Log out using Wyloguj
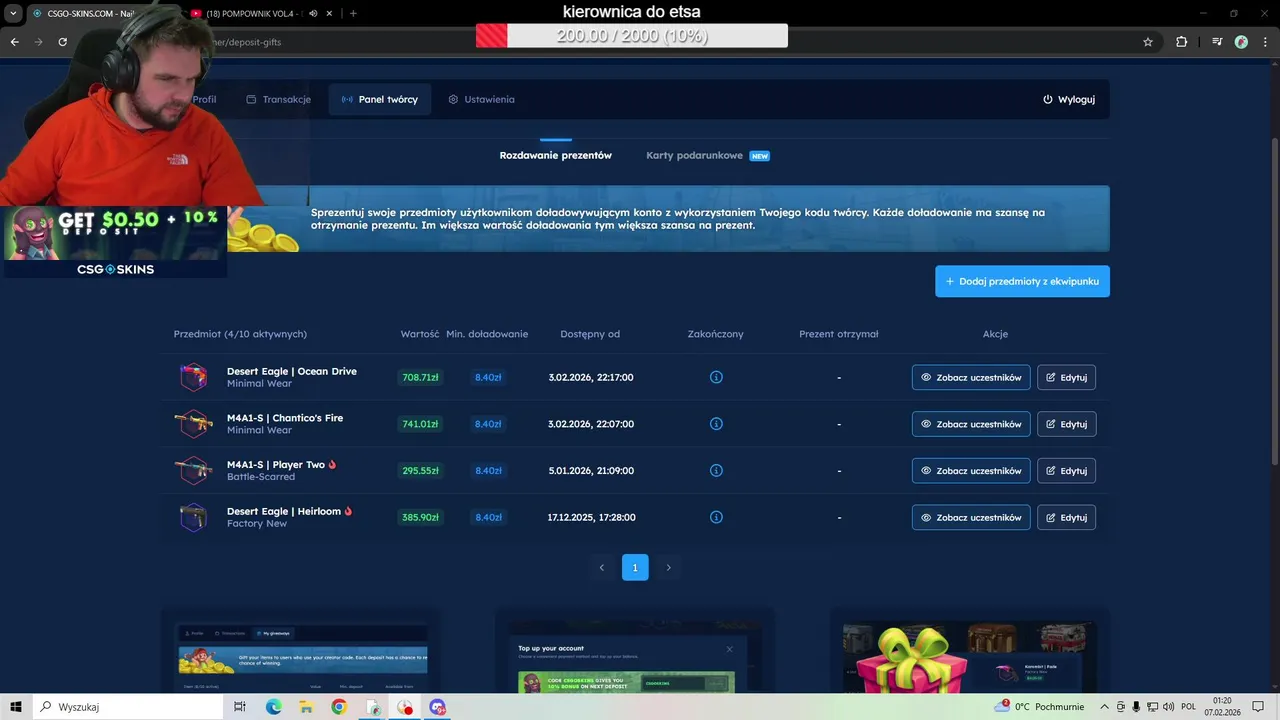1280x720 pixels. 1069,99
